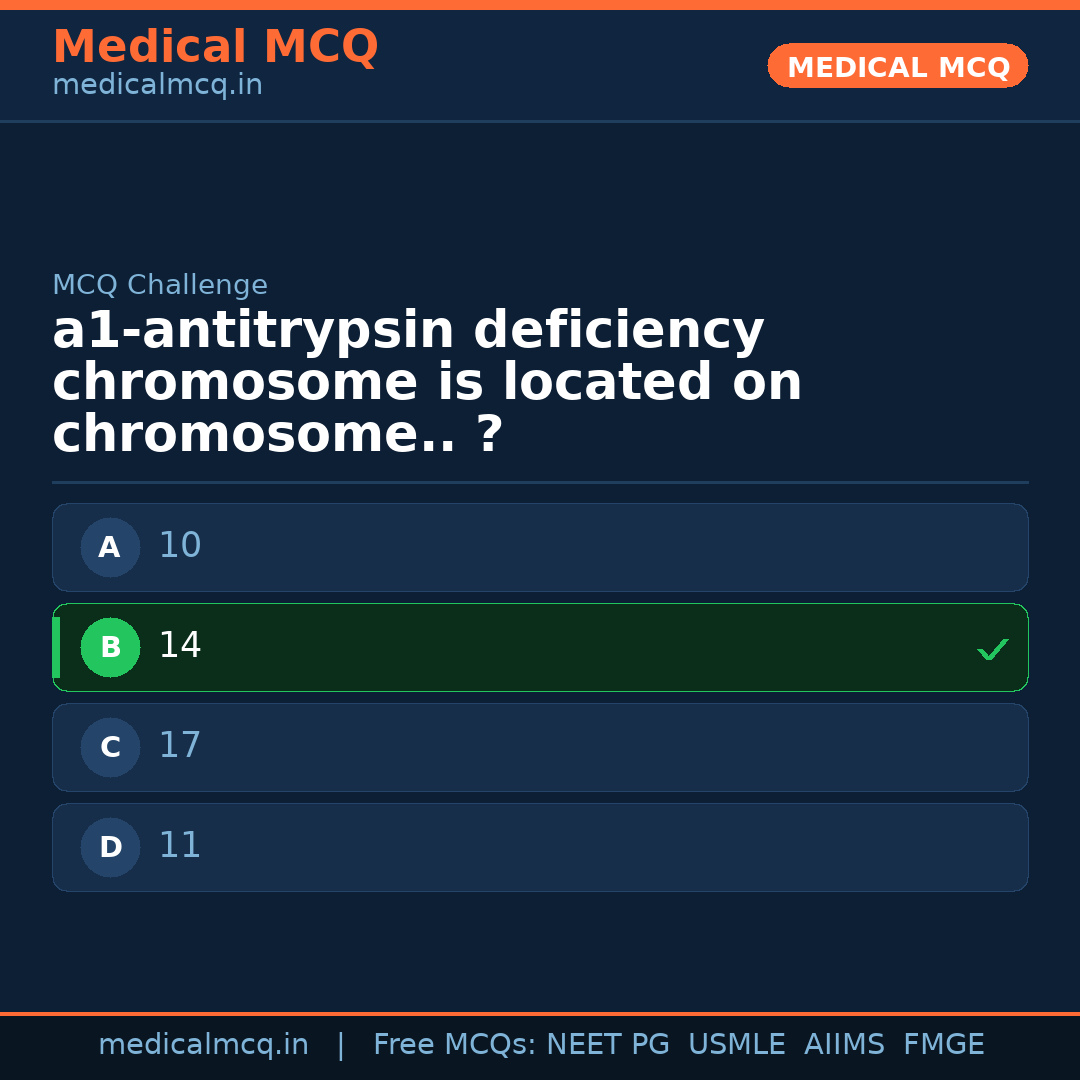The image size is (1080, 1080).
Task: Click the green checkmark on option B
Action: coord(993,650)
